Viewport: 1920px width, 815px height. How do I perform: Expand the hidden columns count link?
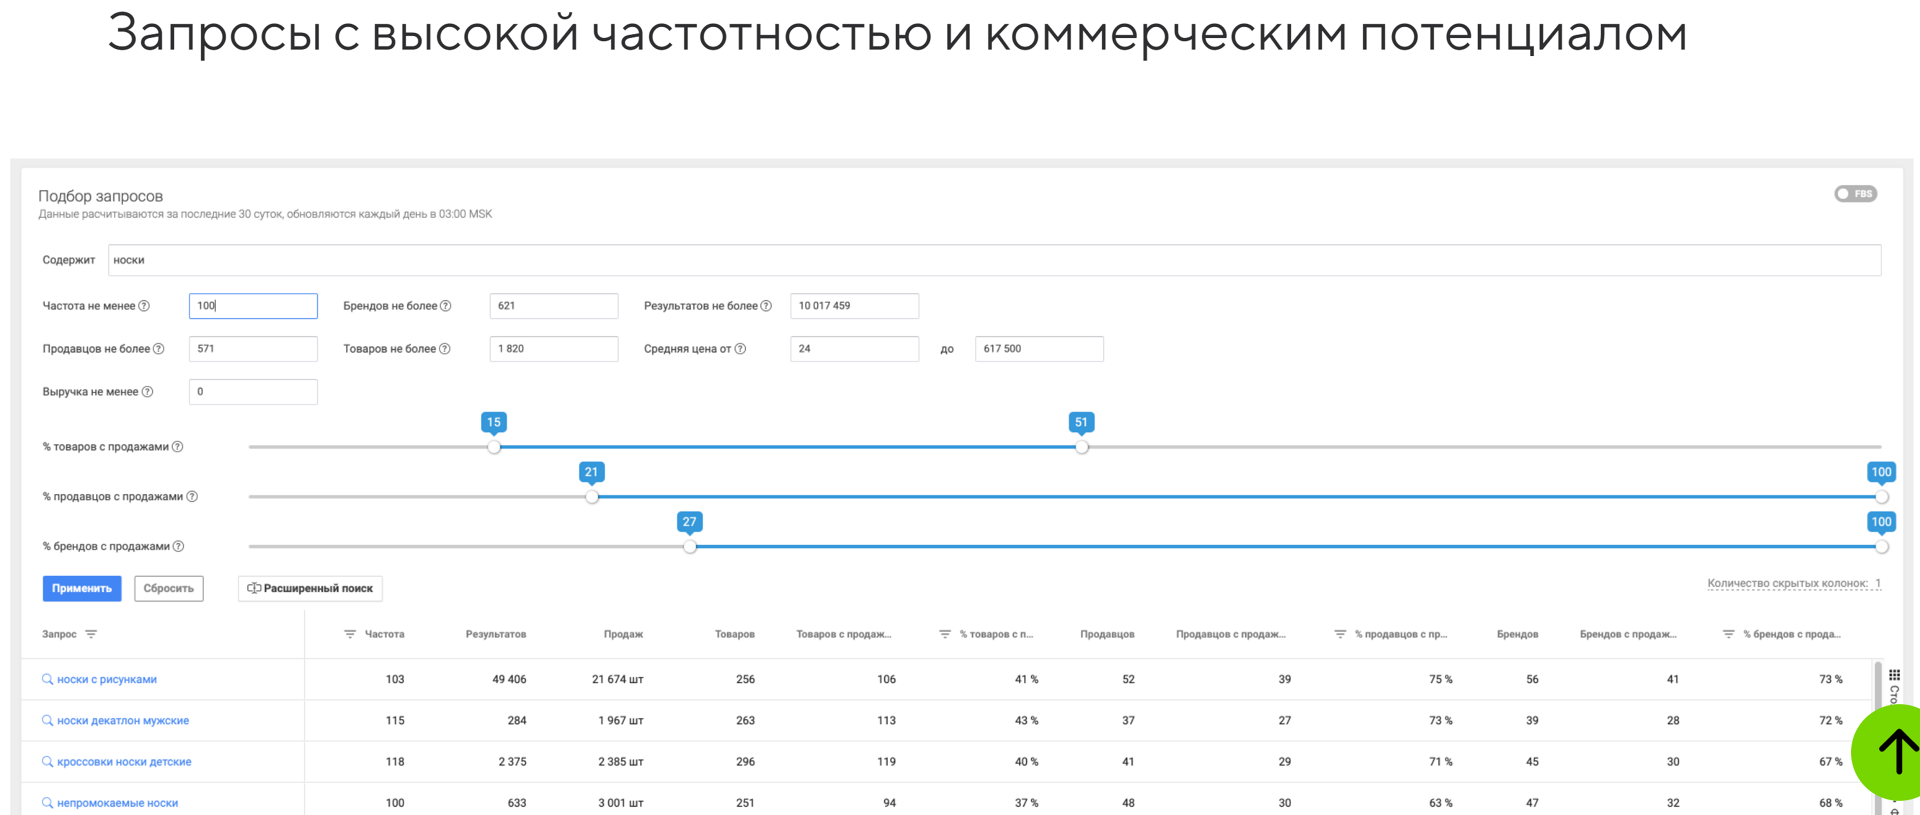coord(1793,584)
